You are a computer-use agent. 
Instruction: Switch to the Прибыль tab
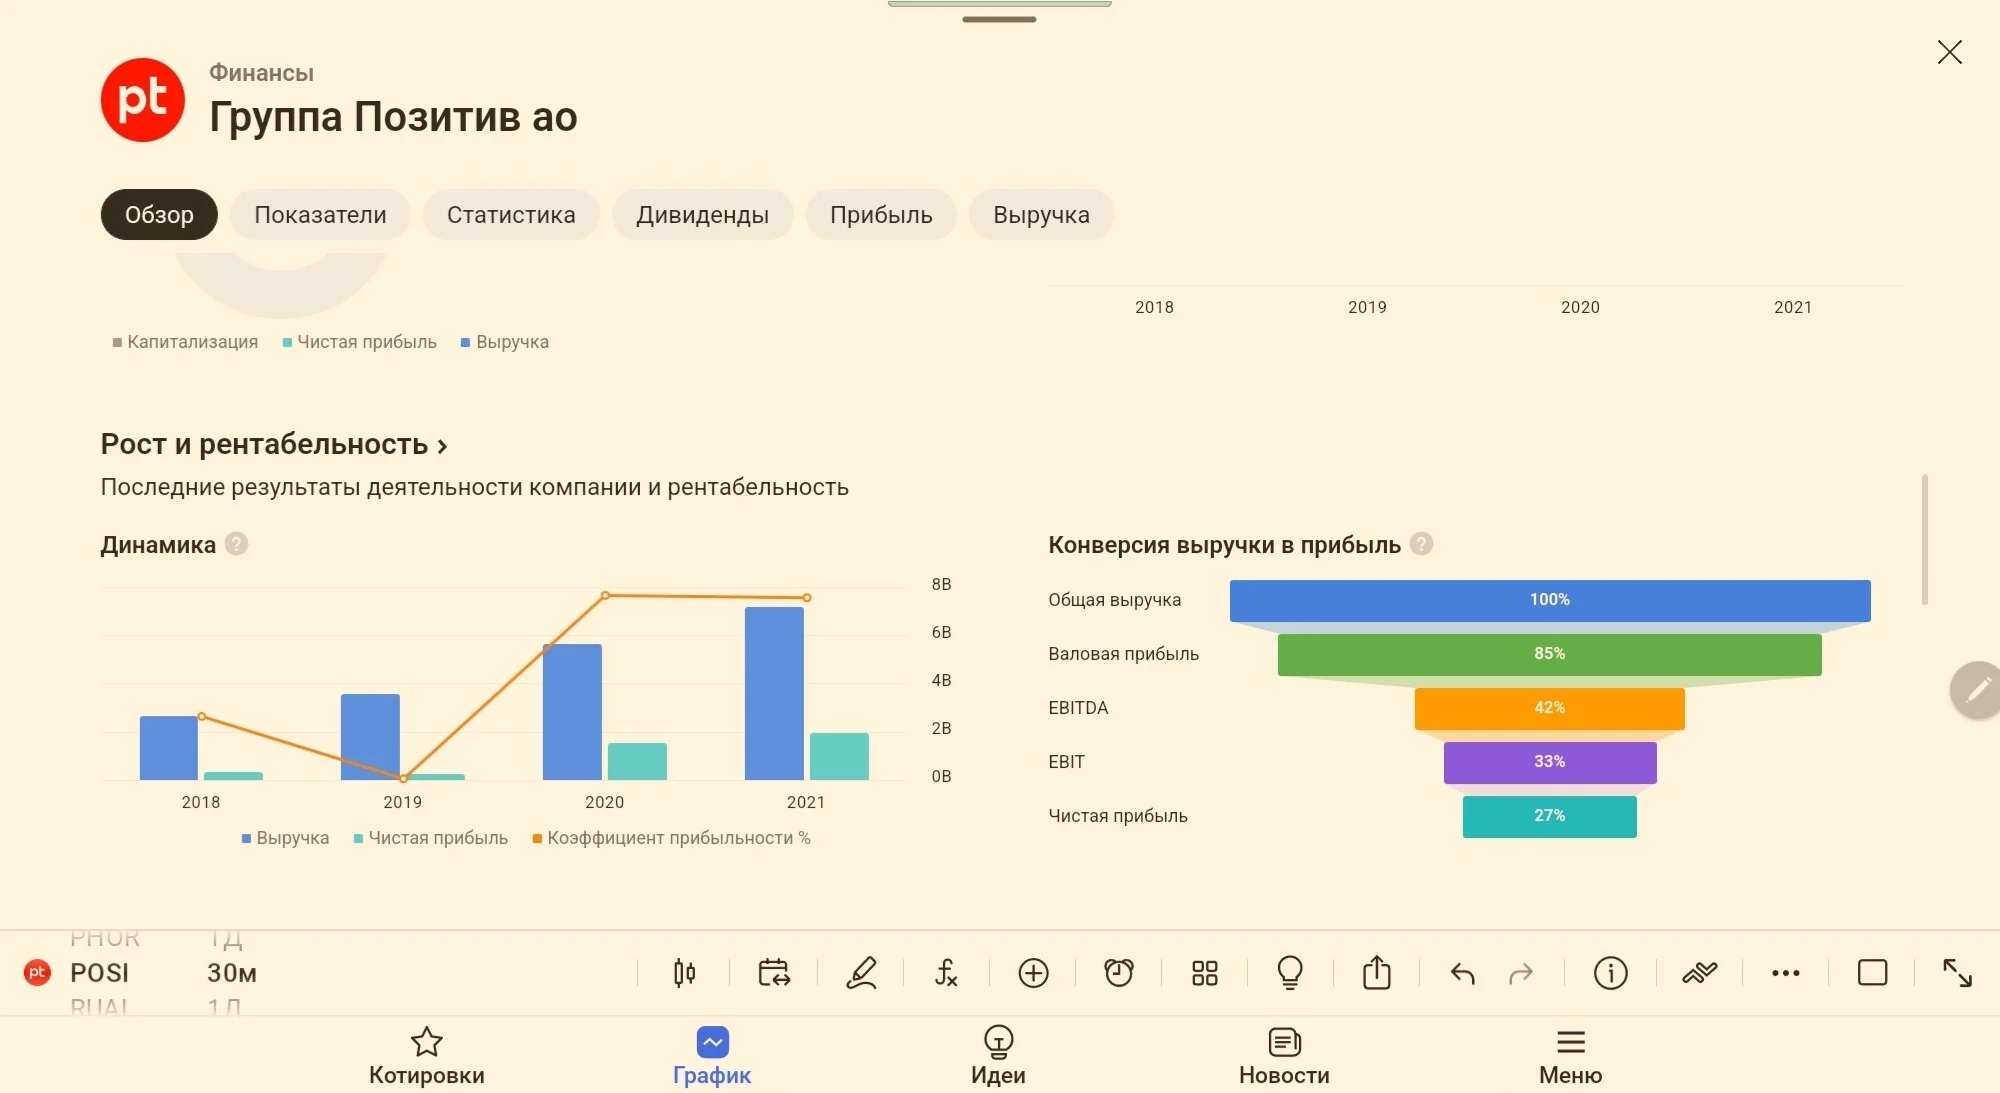(881, 215)
